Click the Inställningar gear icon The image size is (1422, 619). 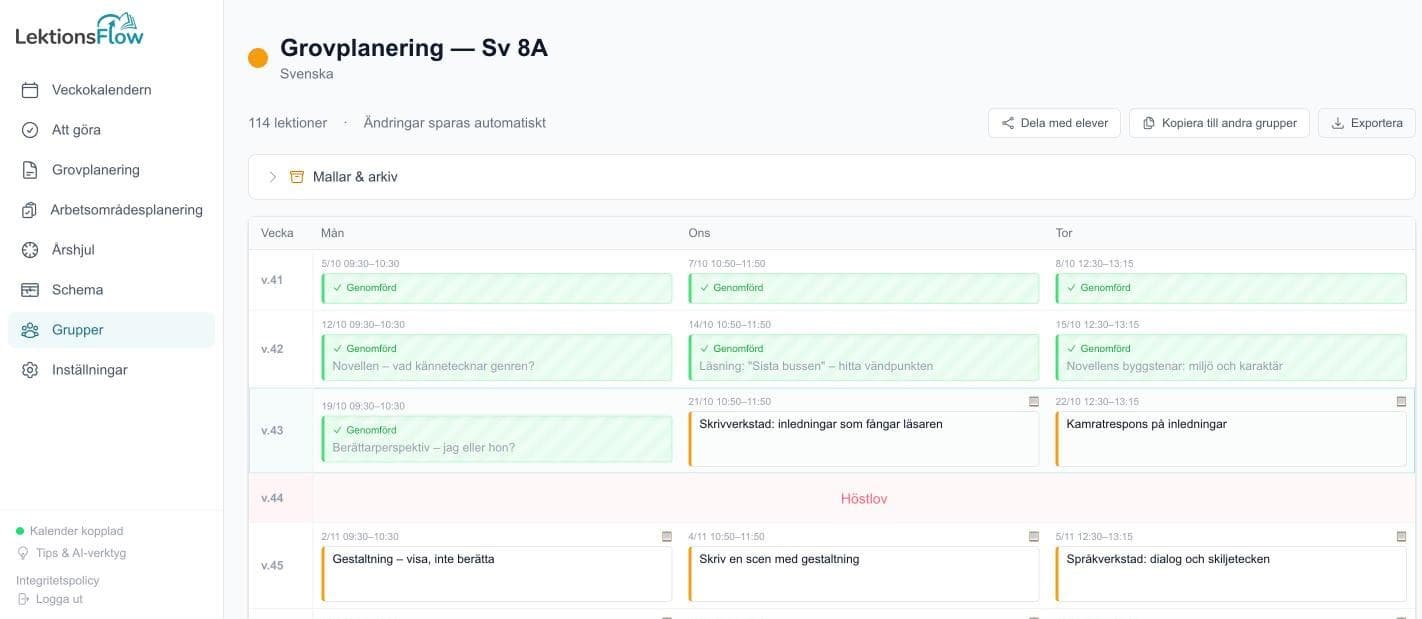pos(30,370)
